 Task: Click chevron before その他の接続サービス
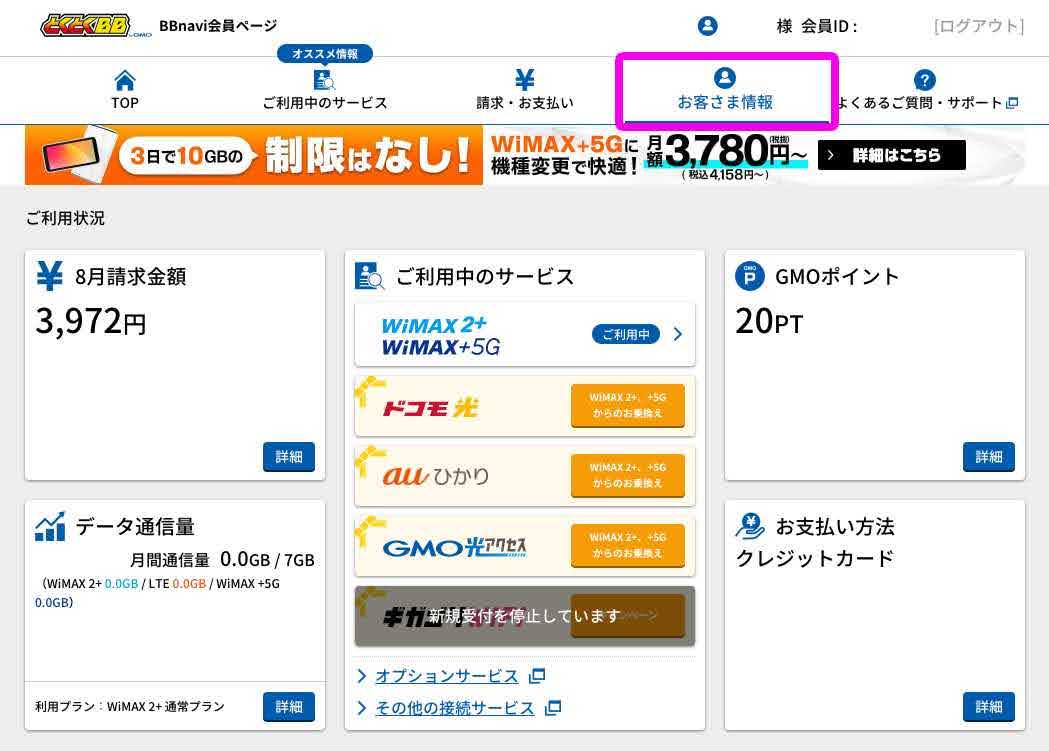362,708
